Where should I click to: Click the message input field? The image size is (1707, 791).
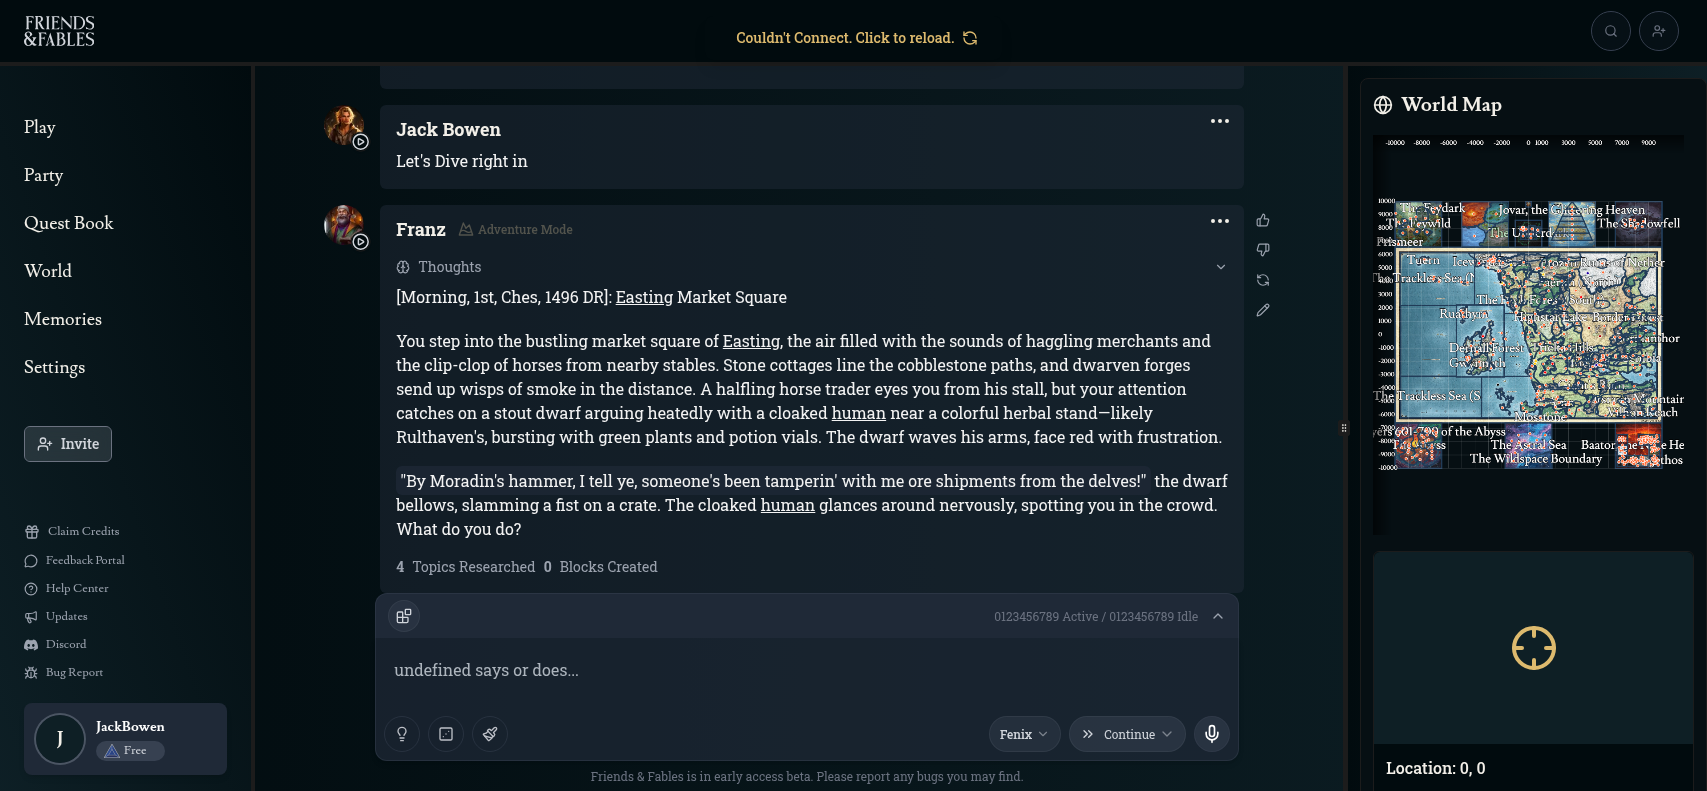(806, 670)
